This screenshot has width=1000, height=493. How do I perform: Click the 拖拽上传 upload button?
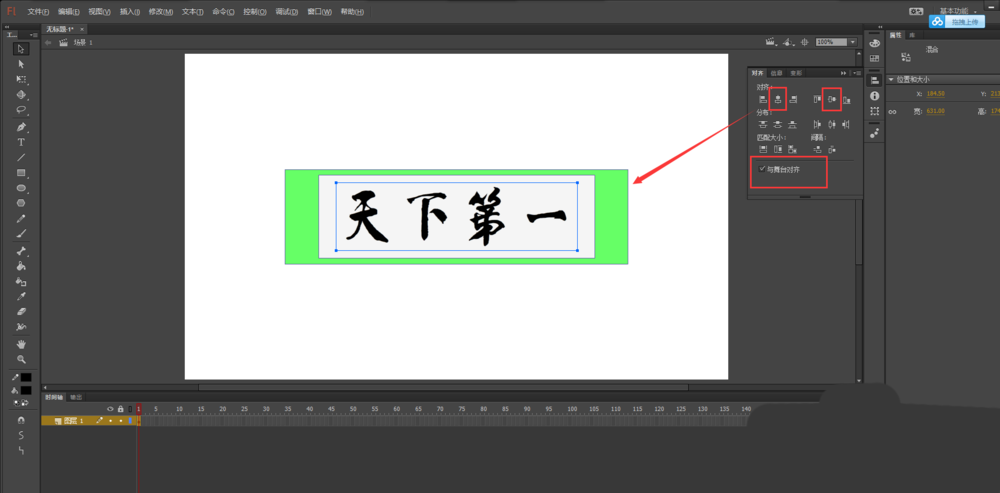[x=959, y=22]
